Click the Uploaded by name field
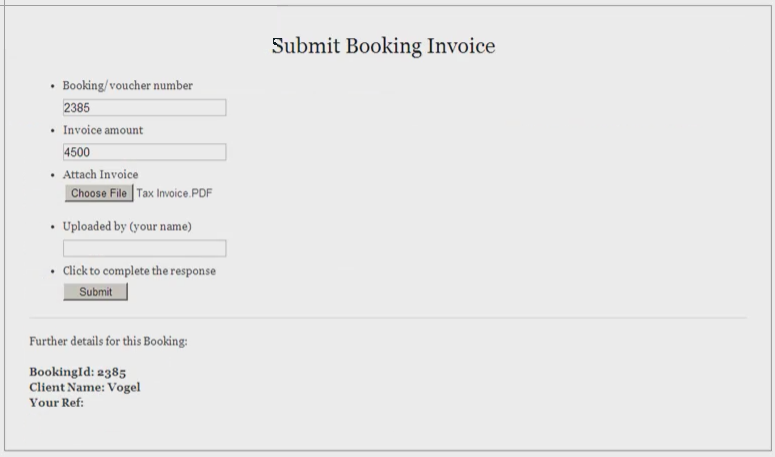775x457 pixels. 144,248
